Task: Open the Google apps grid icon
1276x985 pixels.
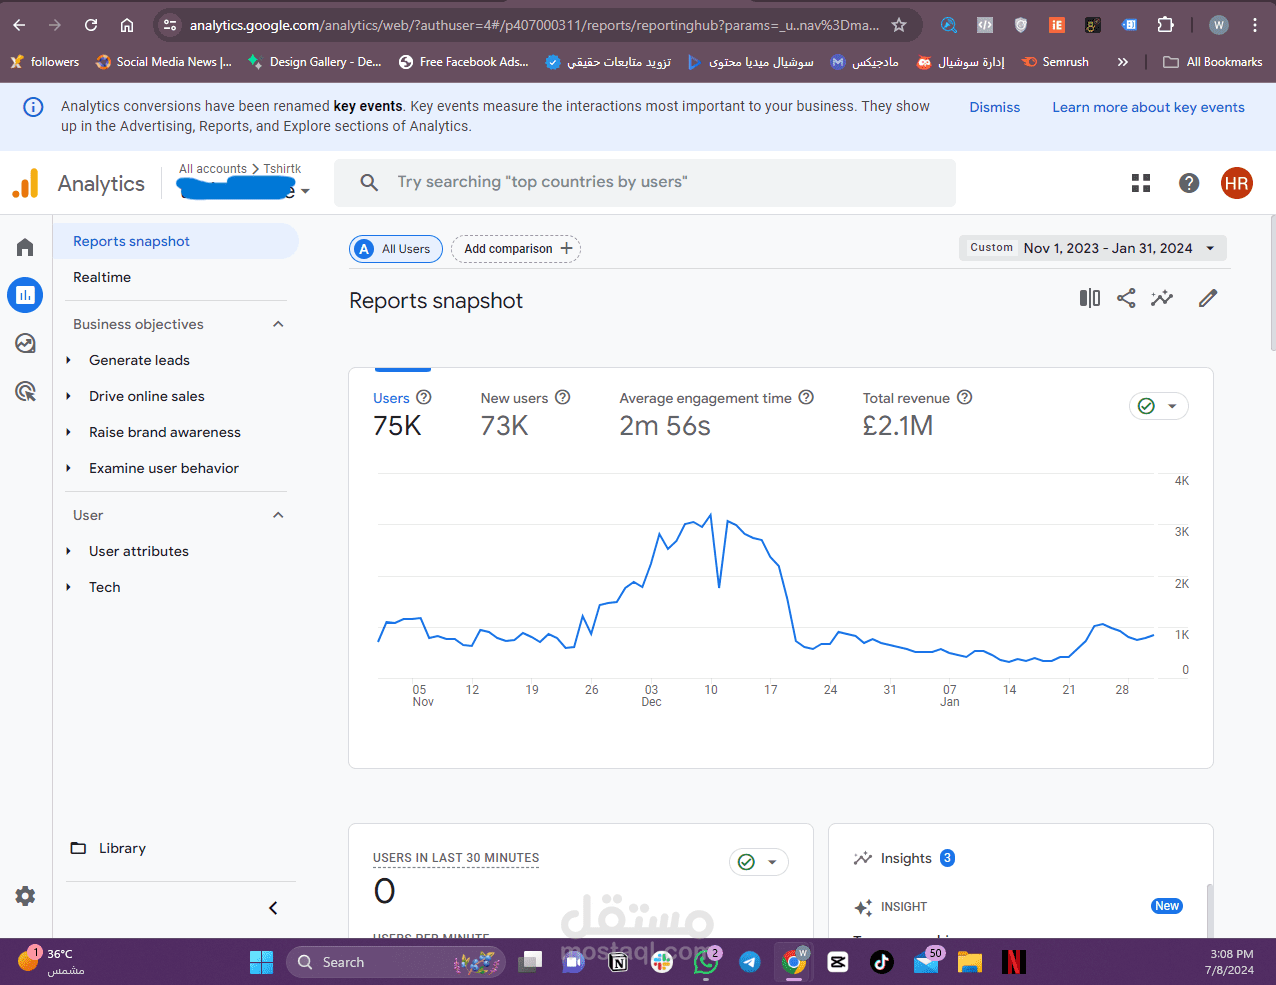Action: tap(1140, 183)
